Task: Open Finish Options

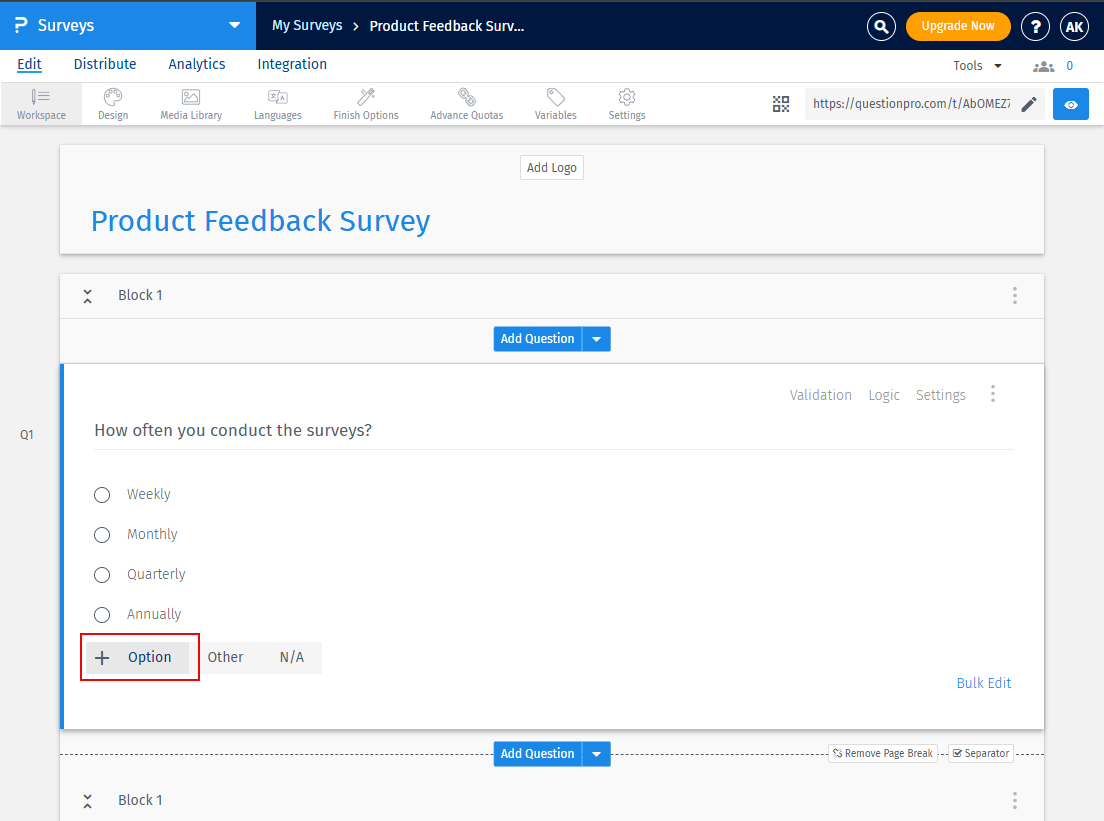Action: 365,104
